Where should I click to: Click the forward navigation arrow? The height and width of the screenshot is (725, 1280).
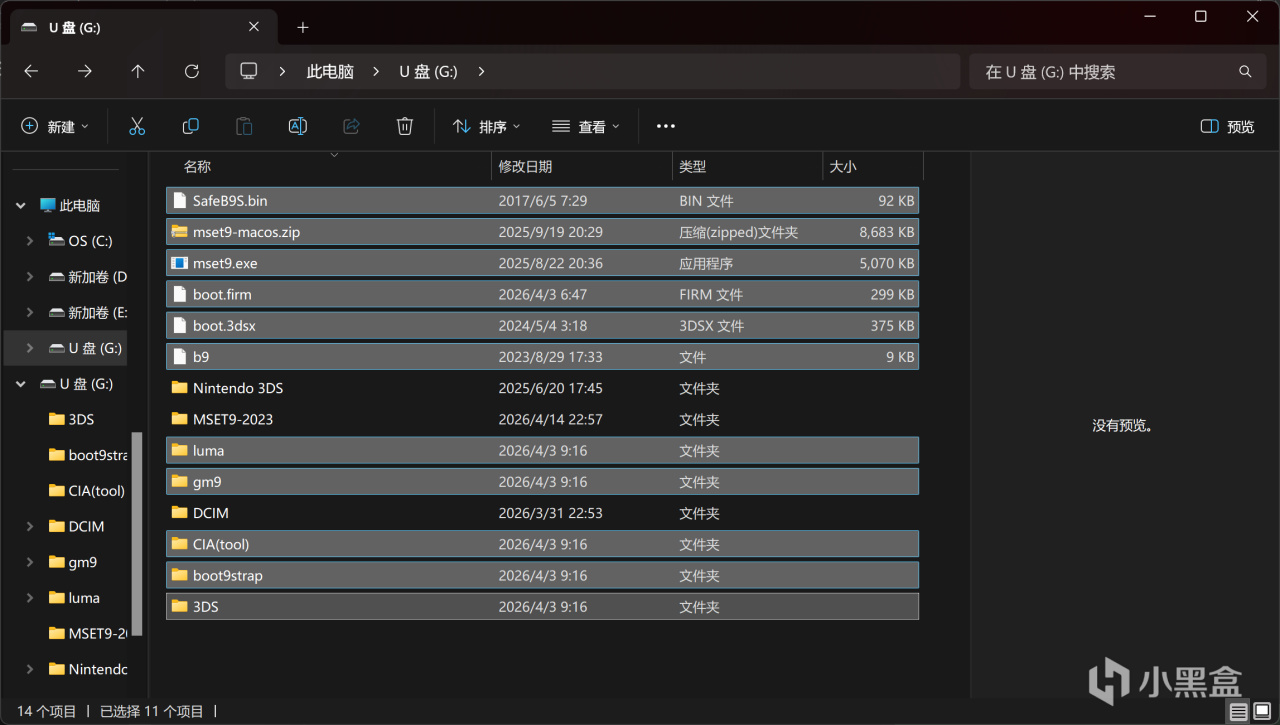85,72
